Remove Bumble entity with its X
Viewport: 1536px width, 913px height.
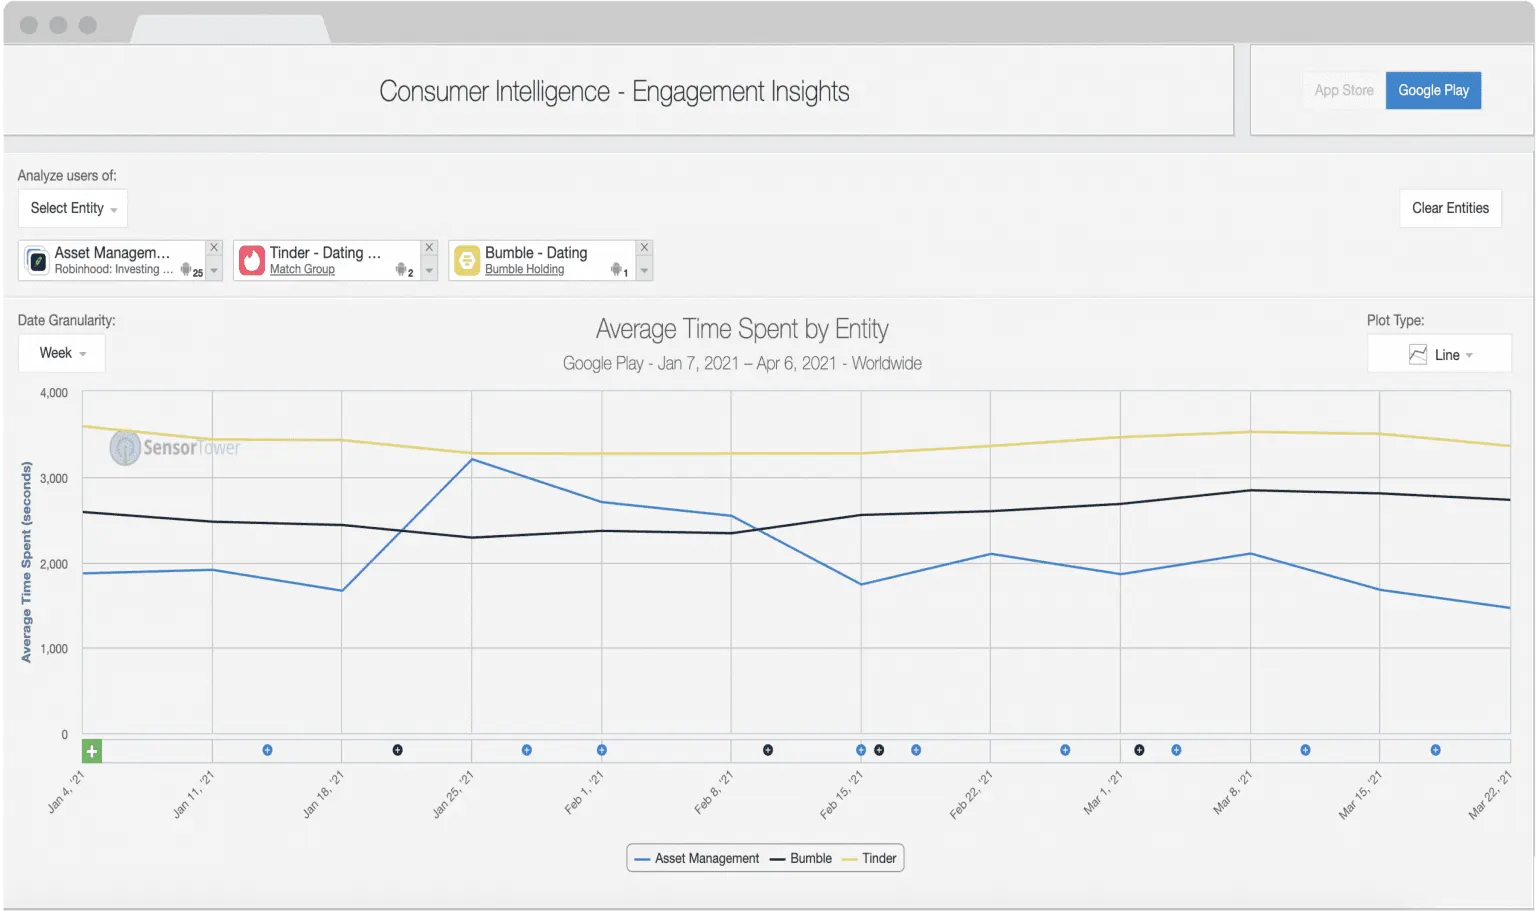644,247
